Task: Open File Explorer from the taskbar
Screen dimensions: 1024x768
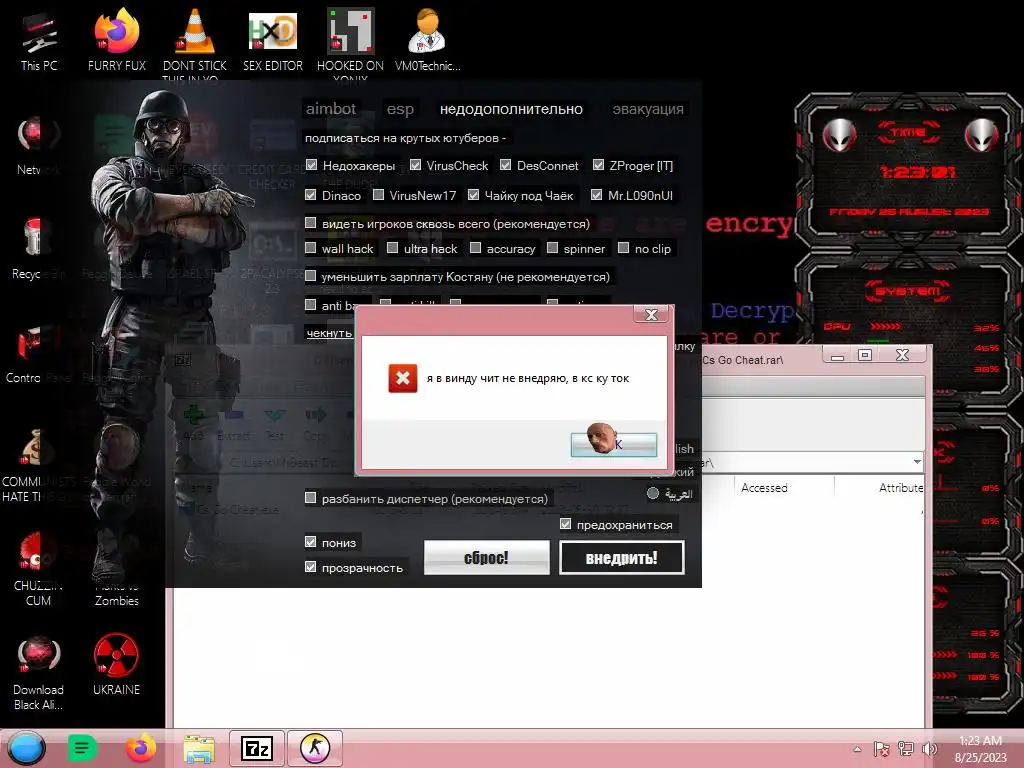Action: [x=199, y=749]
